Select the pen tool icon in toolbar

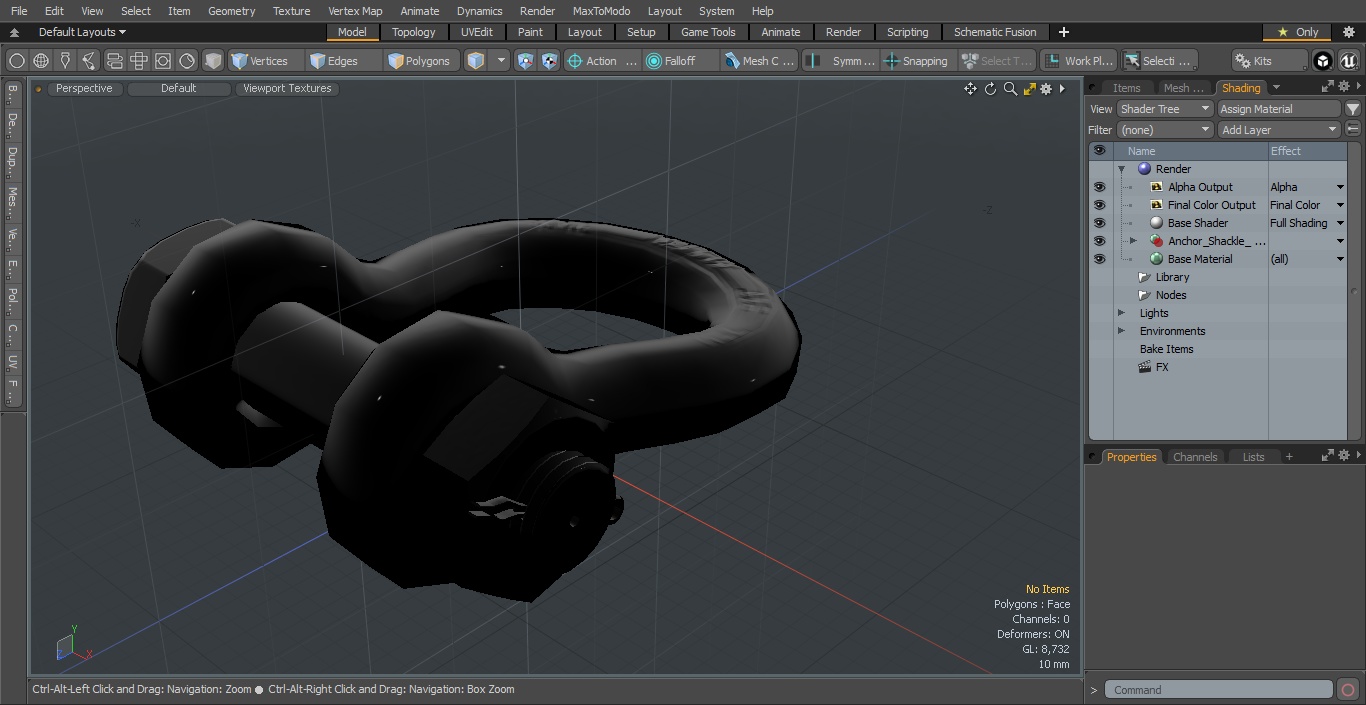[65, 61]
